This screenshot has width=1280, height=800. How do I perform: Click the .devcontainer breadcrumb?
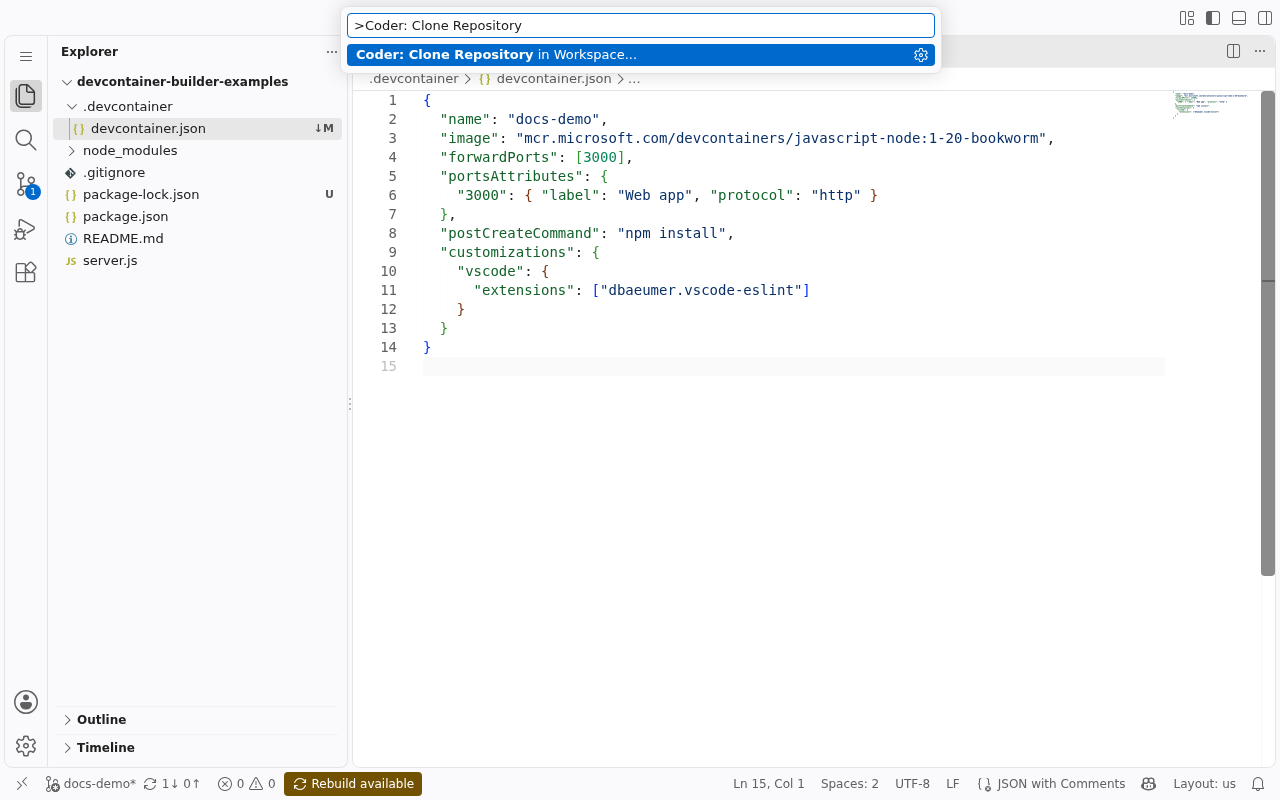[414, 78]
